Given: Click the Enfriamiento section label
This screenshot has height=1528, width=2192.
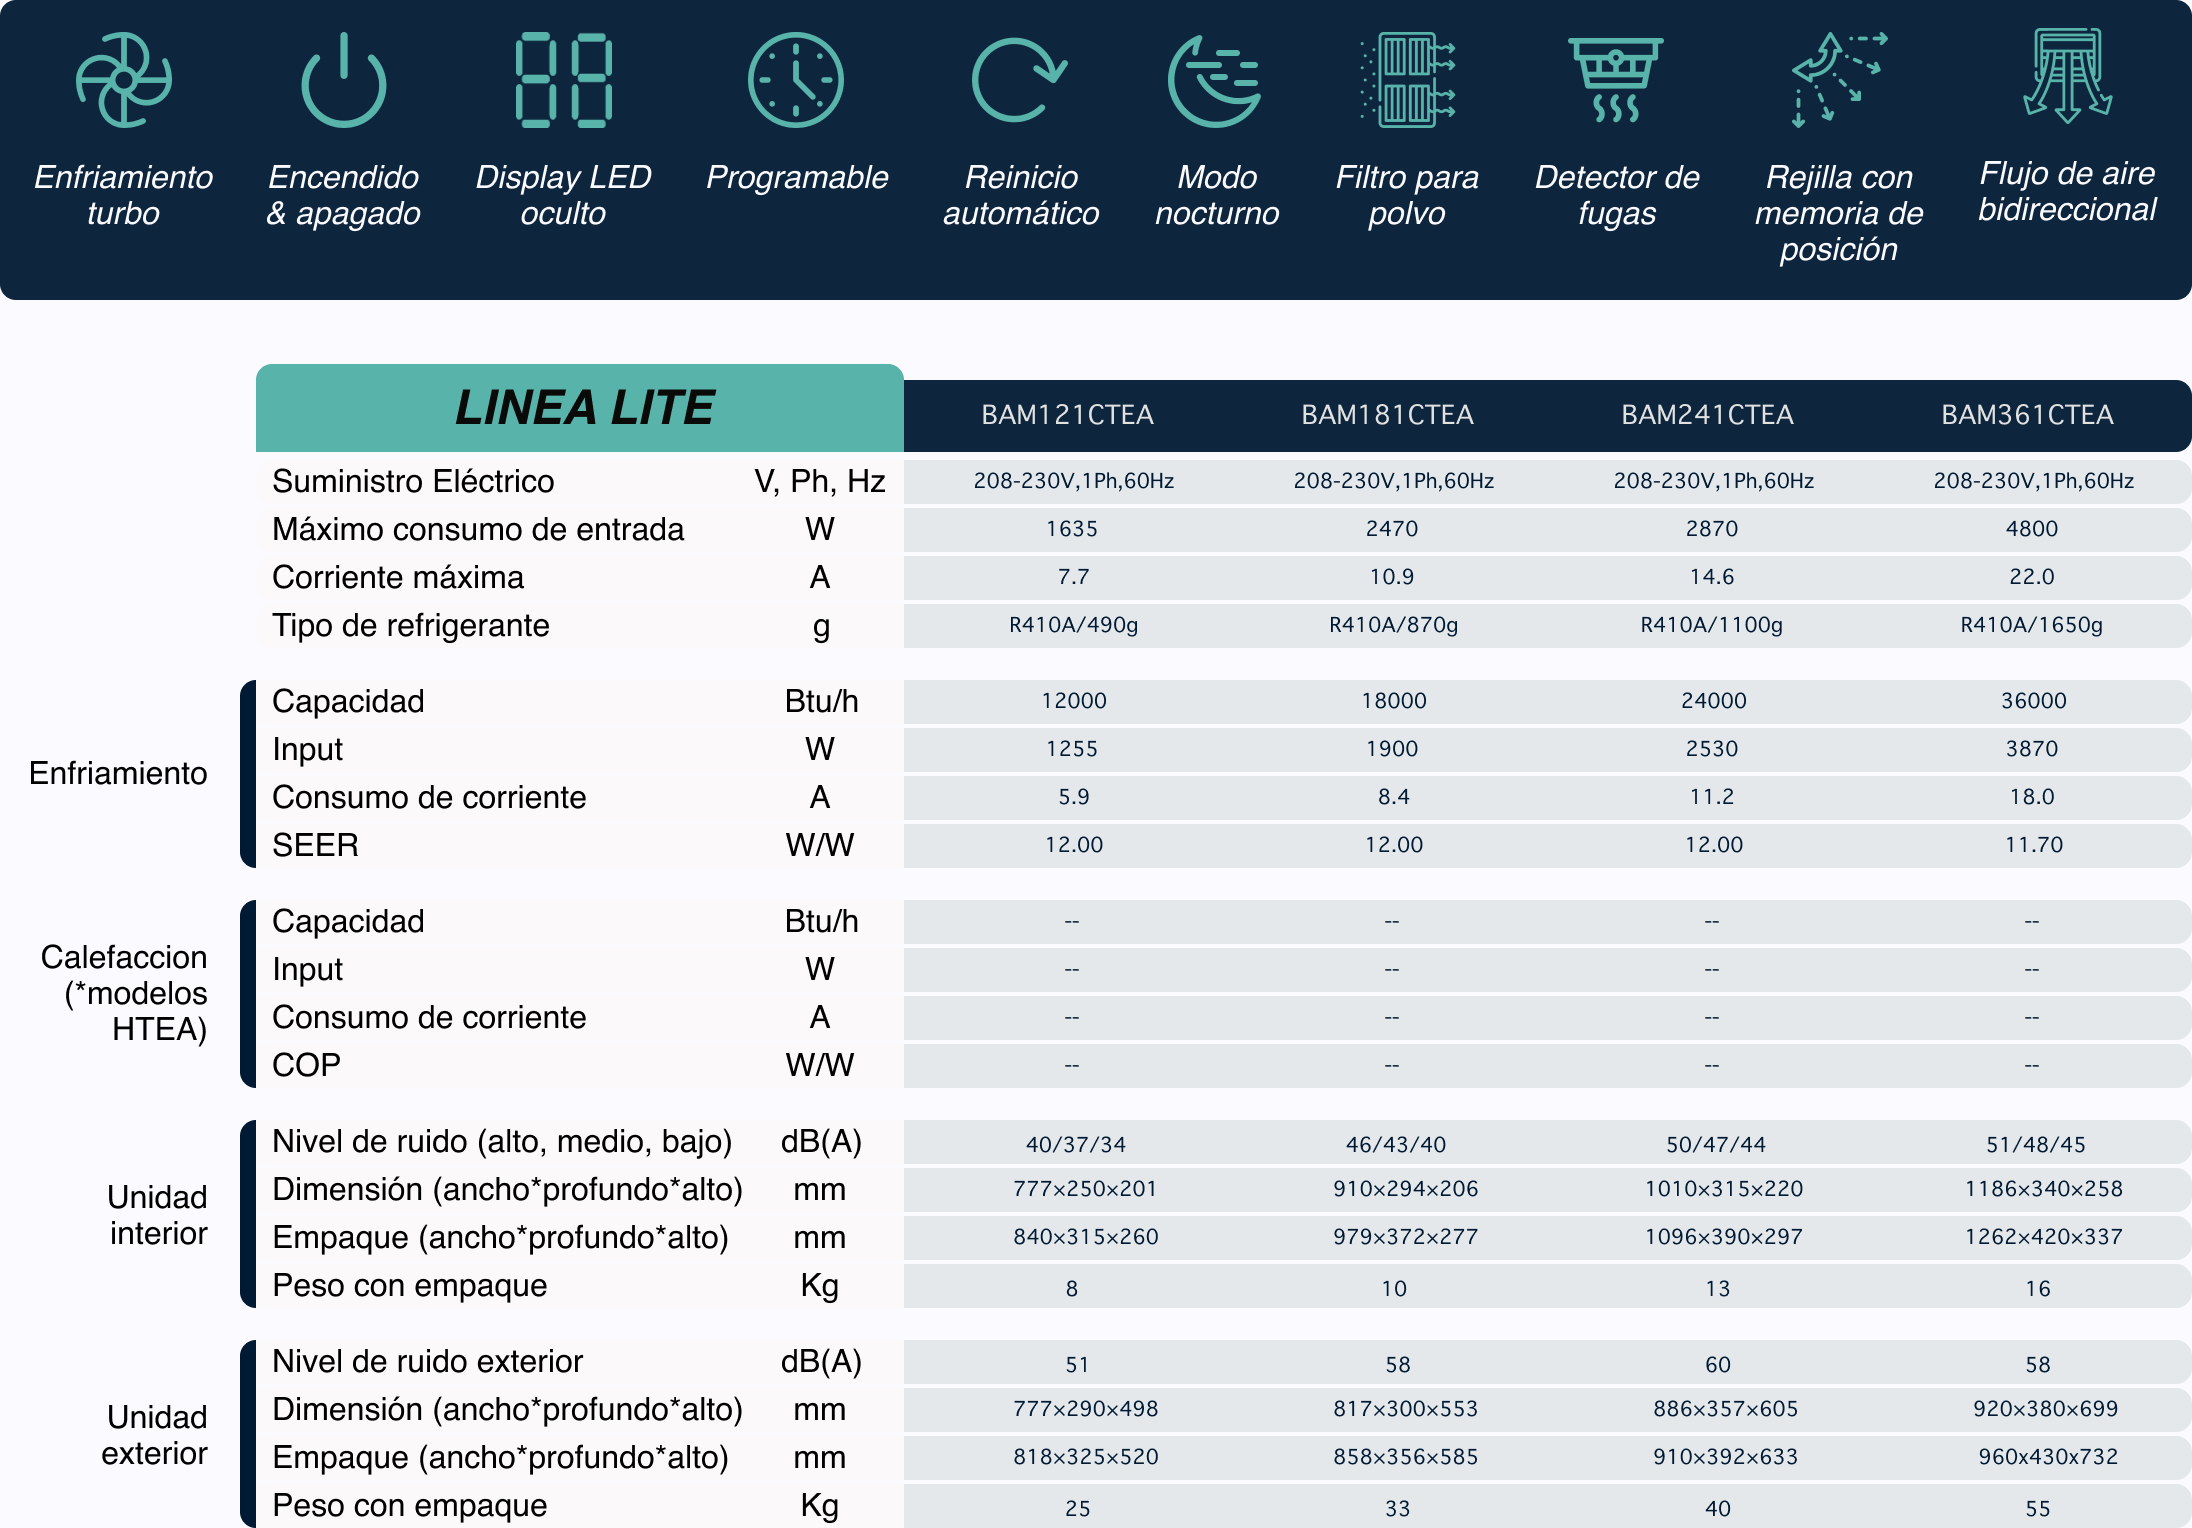Looking at the screenshot, I should point(118,773).
